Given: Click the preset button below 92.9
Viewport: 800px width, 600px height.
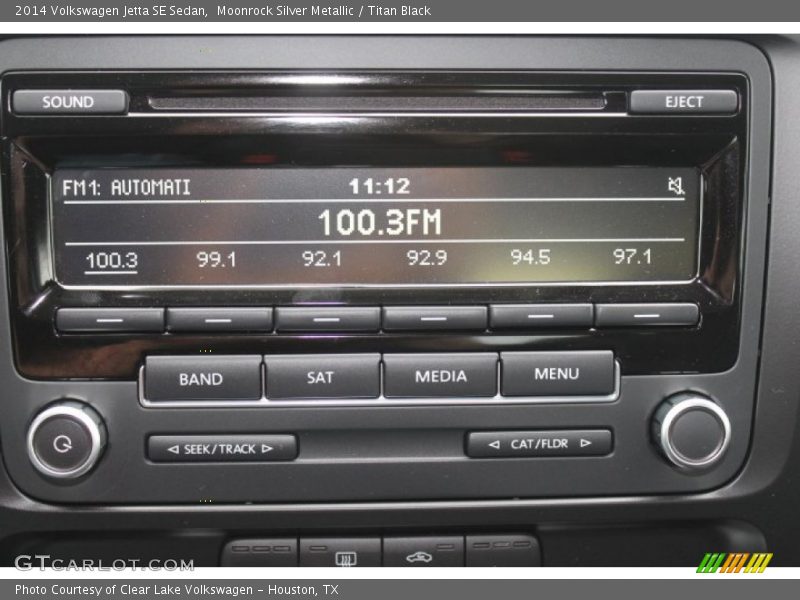Looking at the screenshot, I should [435, 318].
